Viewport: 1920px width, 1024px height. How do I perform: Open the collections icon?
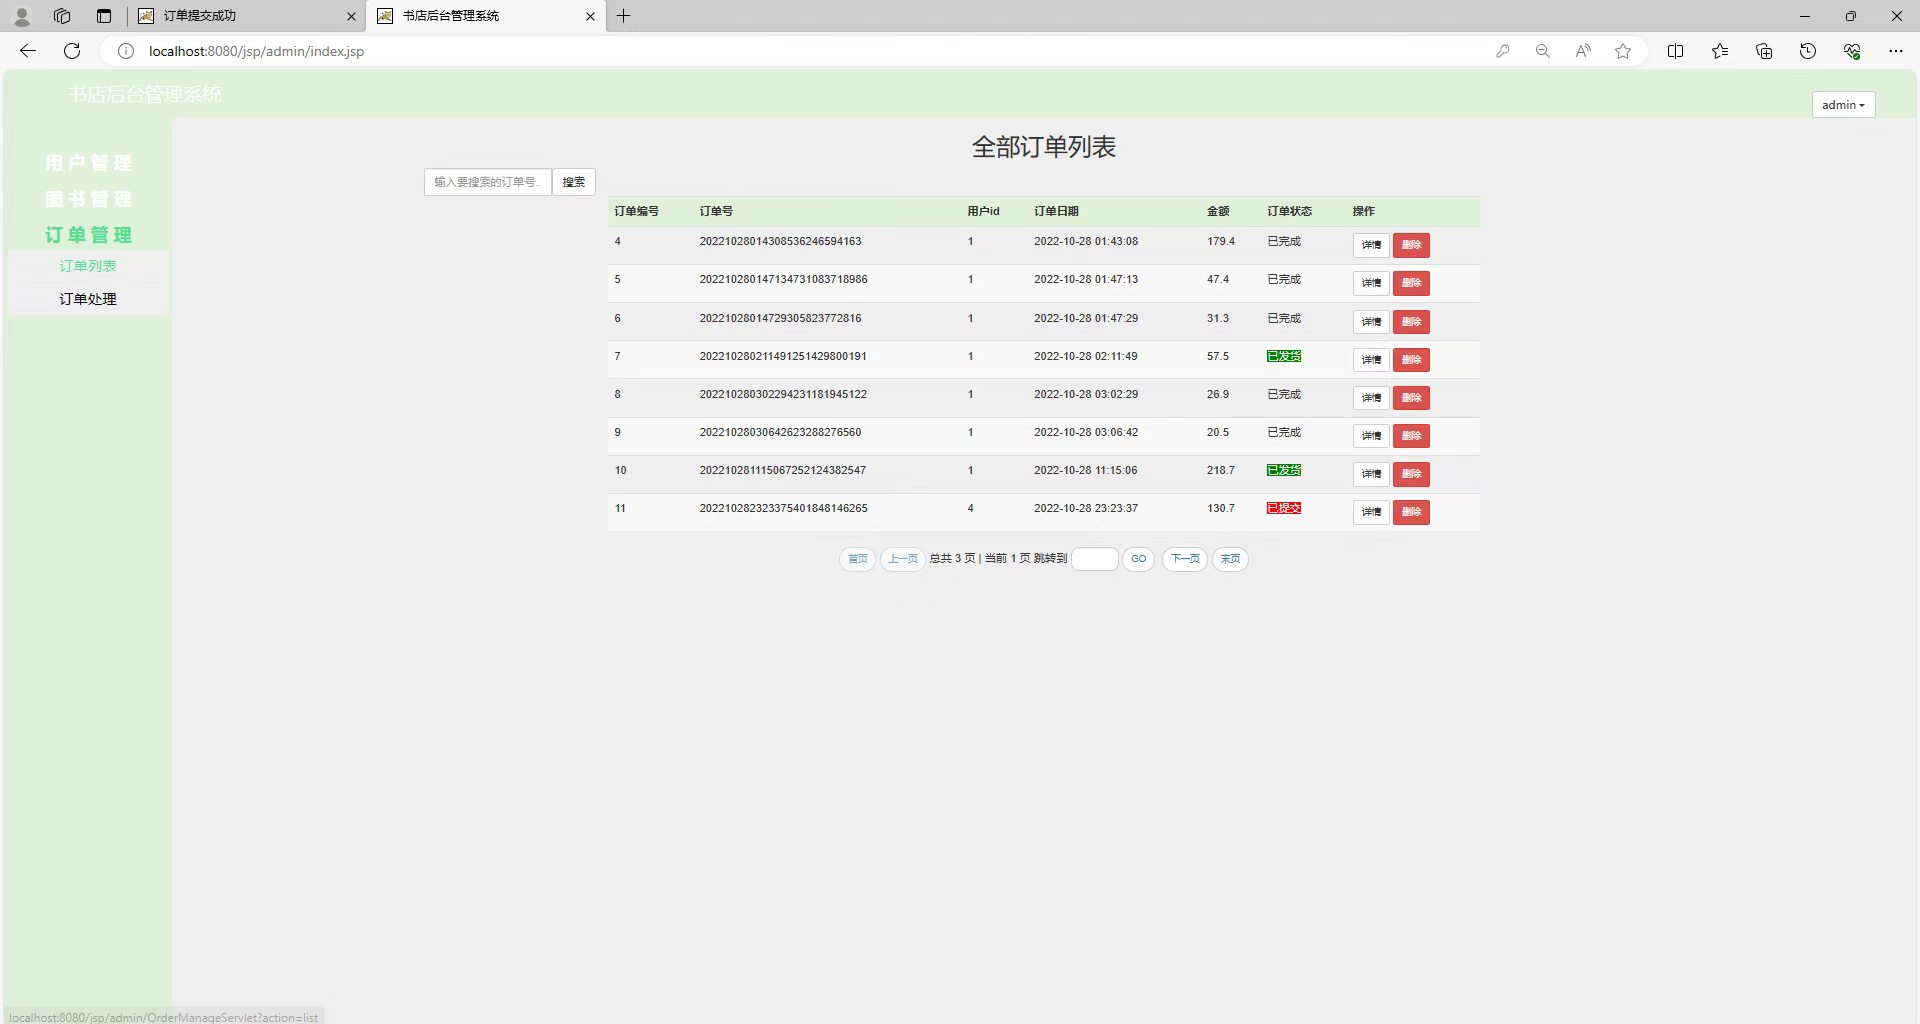click(x=1764, y=51)
